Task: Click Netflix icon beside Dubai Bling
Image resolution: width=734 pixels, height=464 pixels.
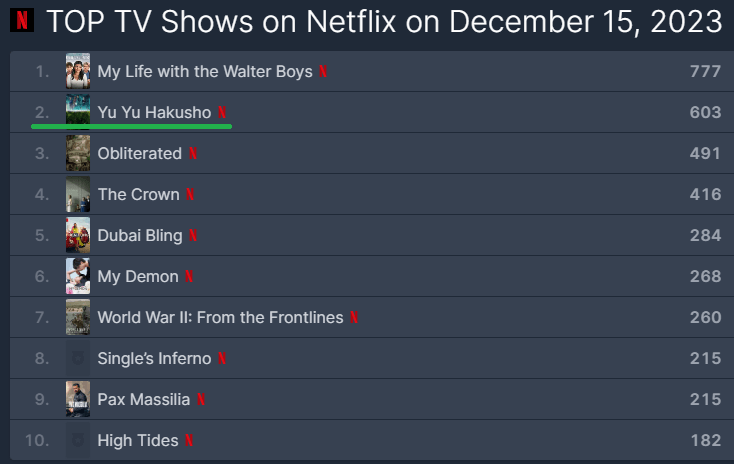Action: tap(193, 236)
